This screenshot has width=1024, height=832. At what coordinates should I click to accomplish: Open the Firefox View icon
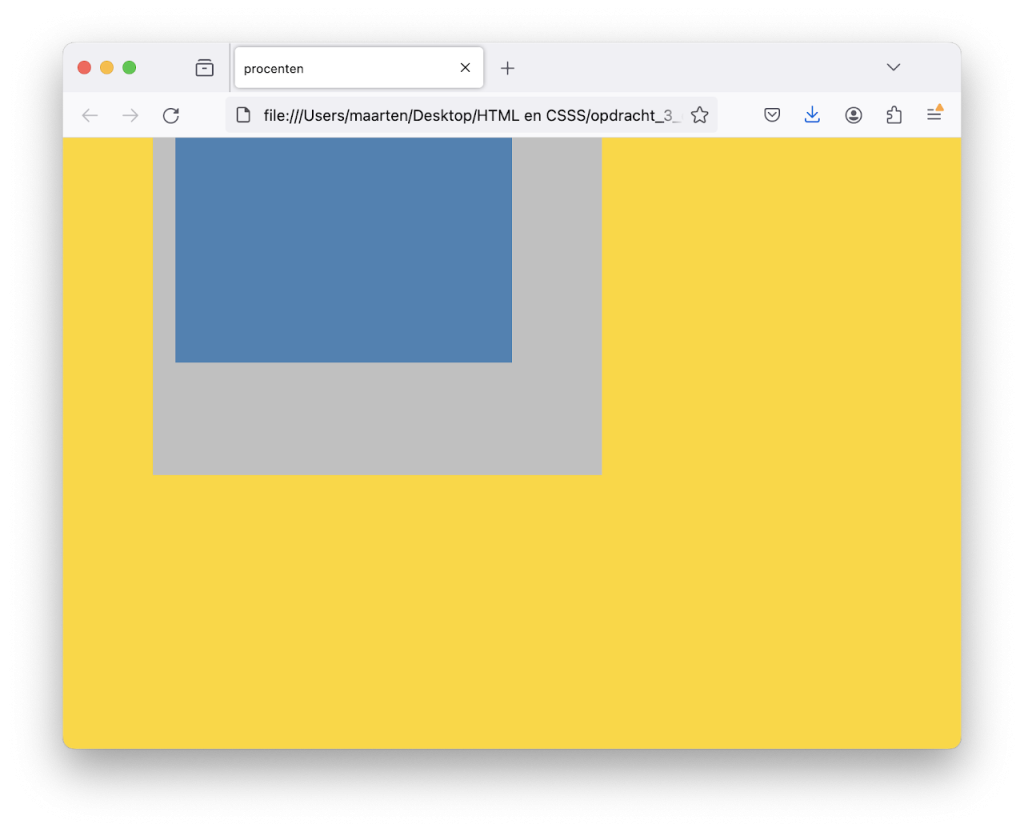pyautogui.click(x=204, y=68)
